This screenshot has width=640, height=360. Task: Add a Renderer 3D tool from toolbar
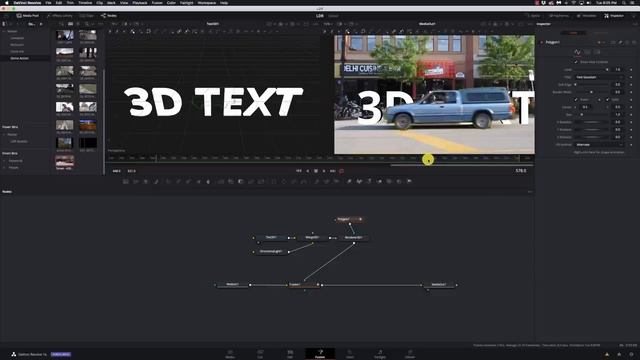click(409, 181)
